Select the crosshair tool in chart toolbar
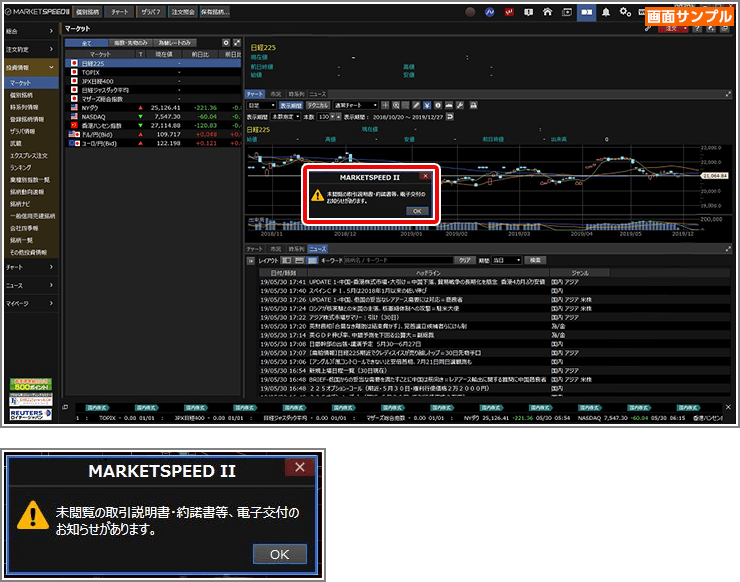This screenshot has width=740, height=582. [385, 105]
